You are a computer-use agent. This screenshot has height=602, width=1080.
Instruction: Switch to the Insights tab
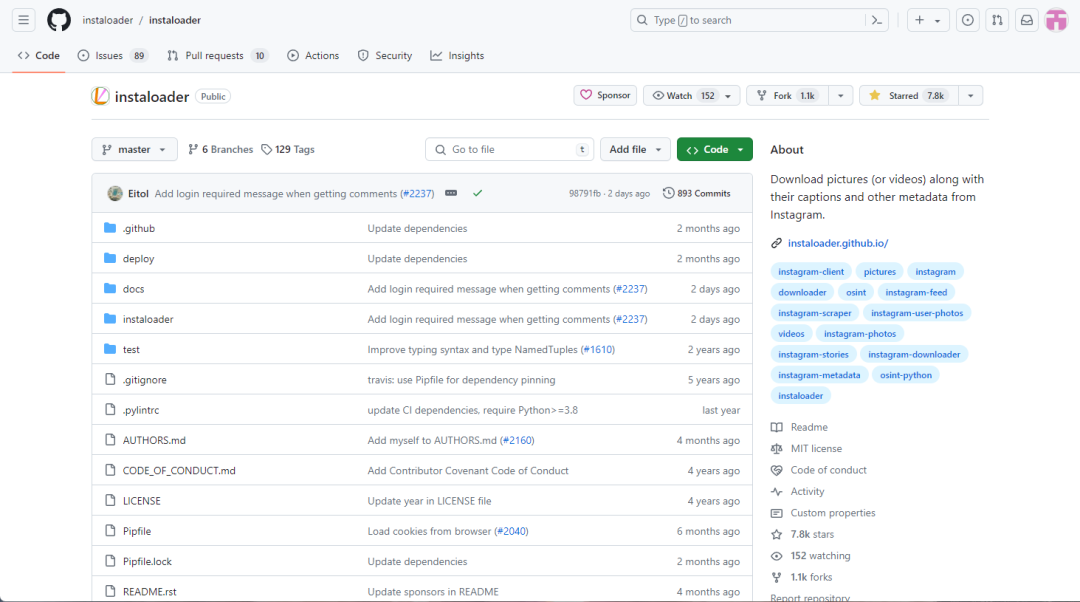coord(457,56)
